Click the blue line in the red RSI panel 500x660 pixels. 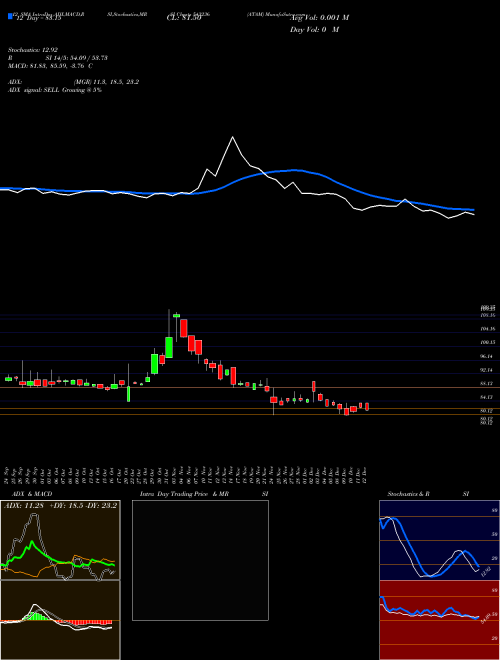point(429,612)
